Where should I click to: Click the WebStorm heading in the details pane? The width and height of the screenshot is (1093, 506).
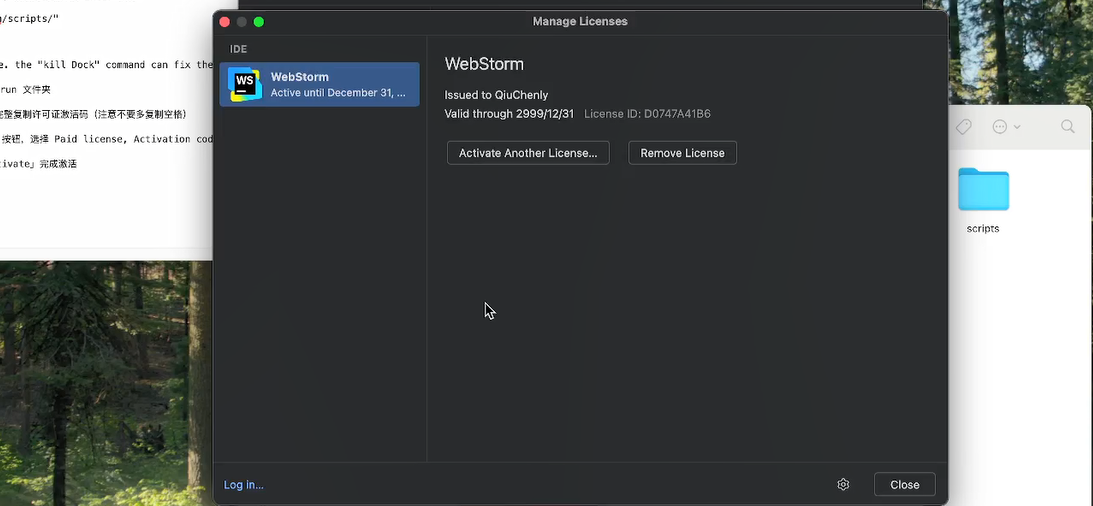(x=484, y=64)
